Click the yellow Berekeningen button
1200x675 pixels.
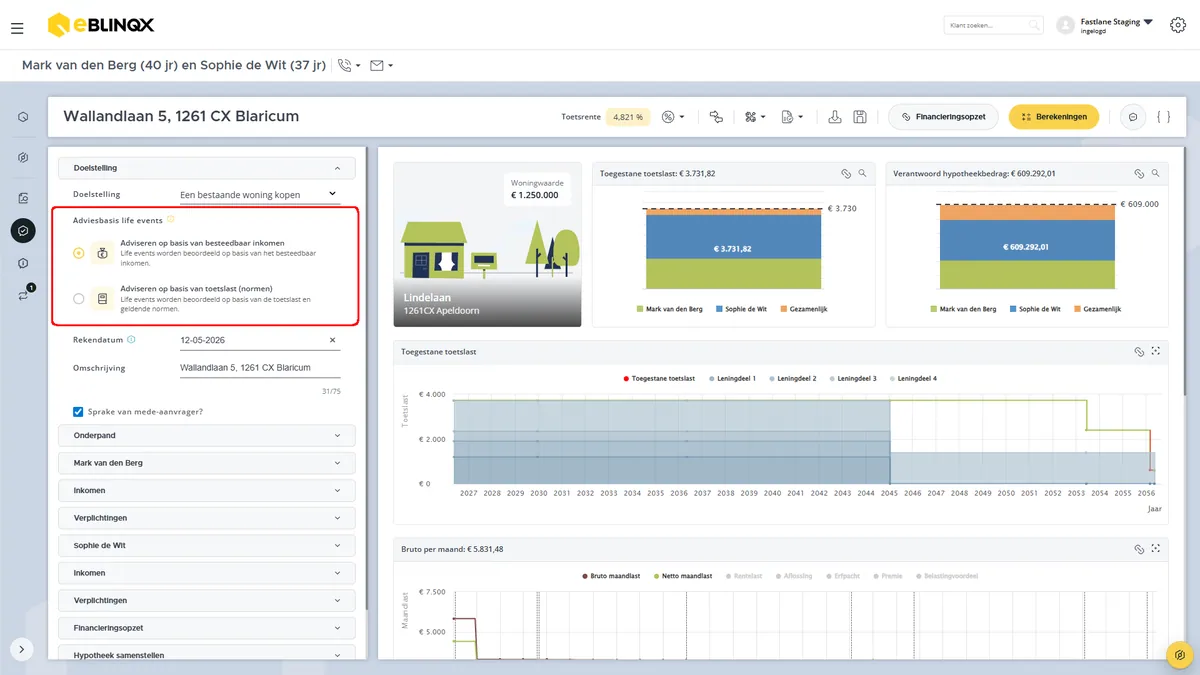pyautogui.click(x=1054, y=117)
